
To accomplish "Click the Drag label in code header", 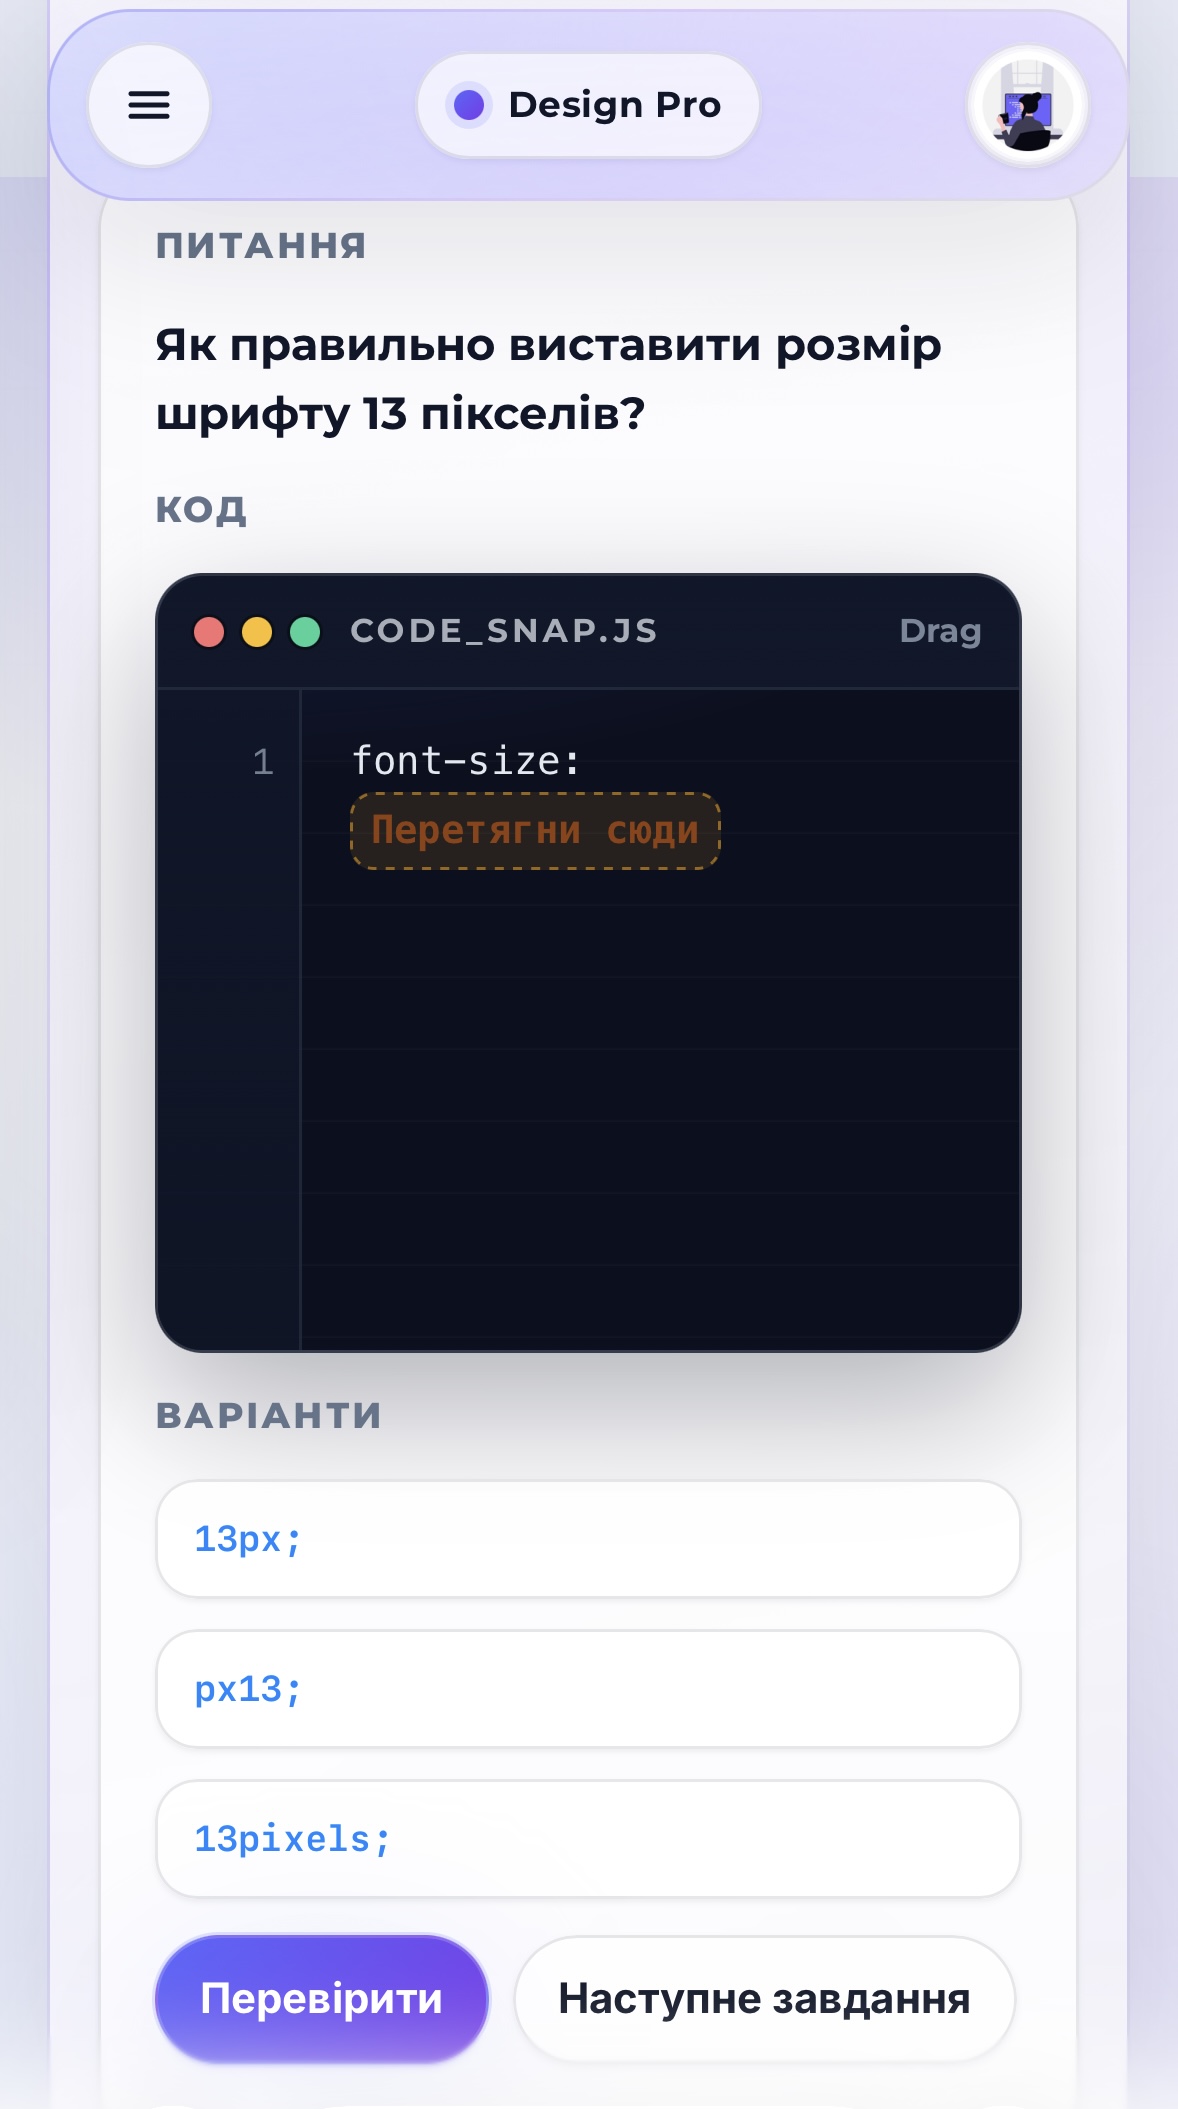I will pyautogui.click(x=939, y=631).
